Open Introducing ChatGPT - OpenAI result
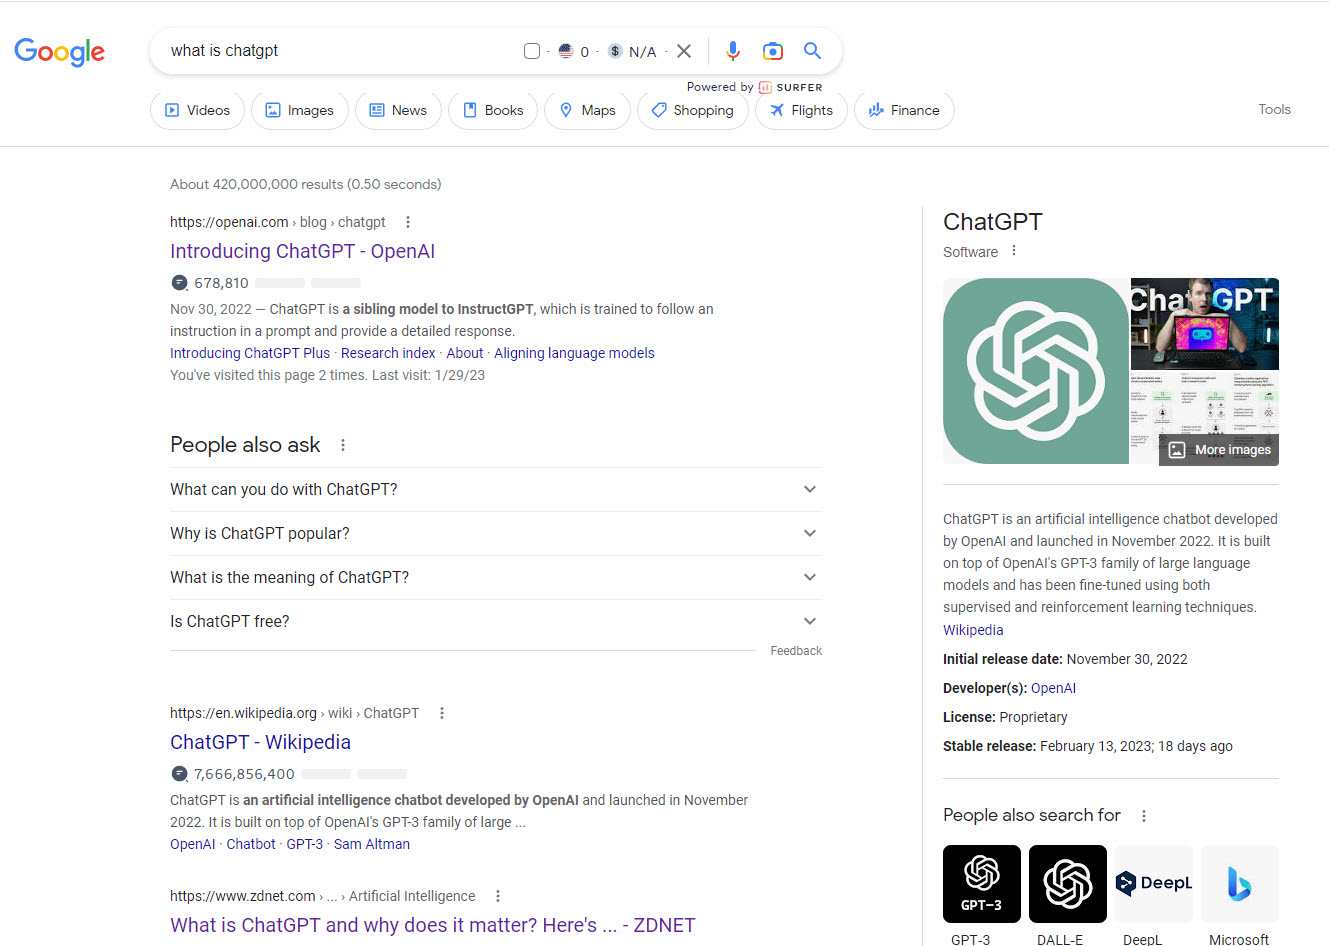 click(302, 251)
